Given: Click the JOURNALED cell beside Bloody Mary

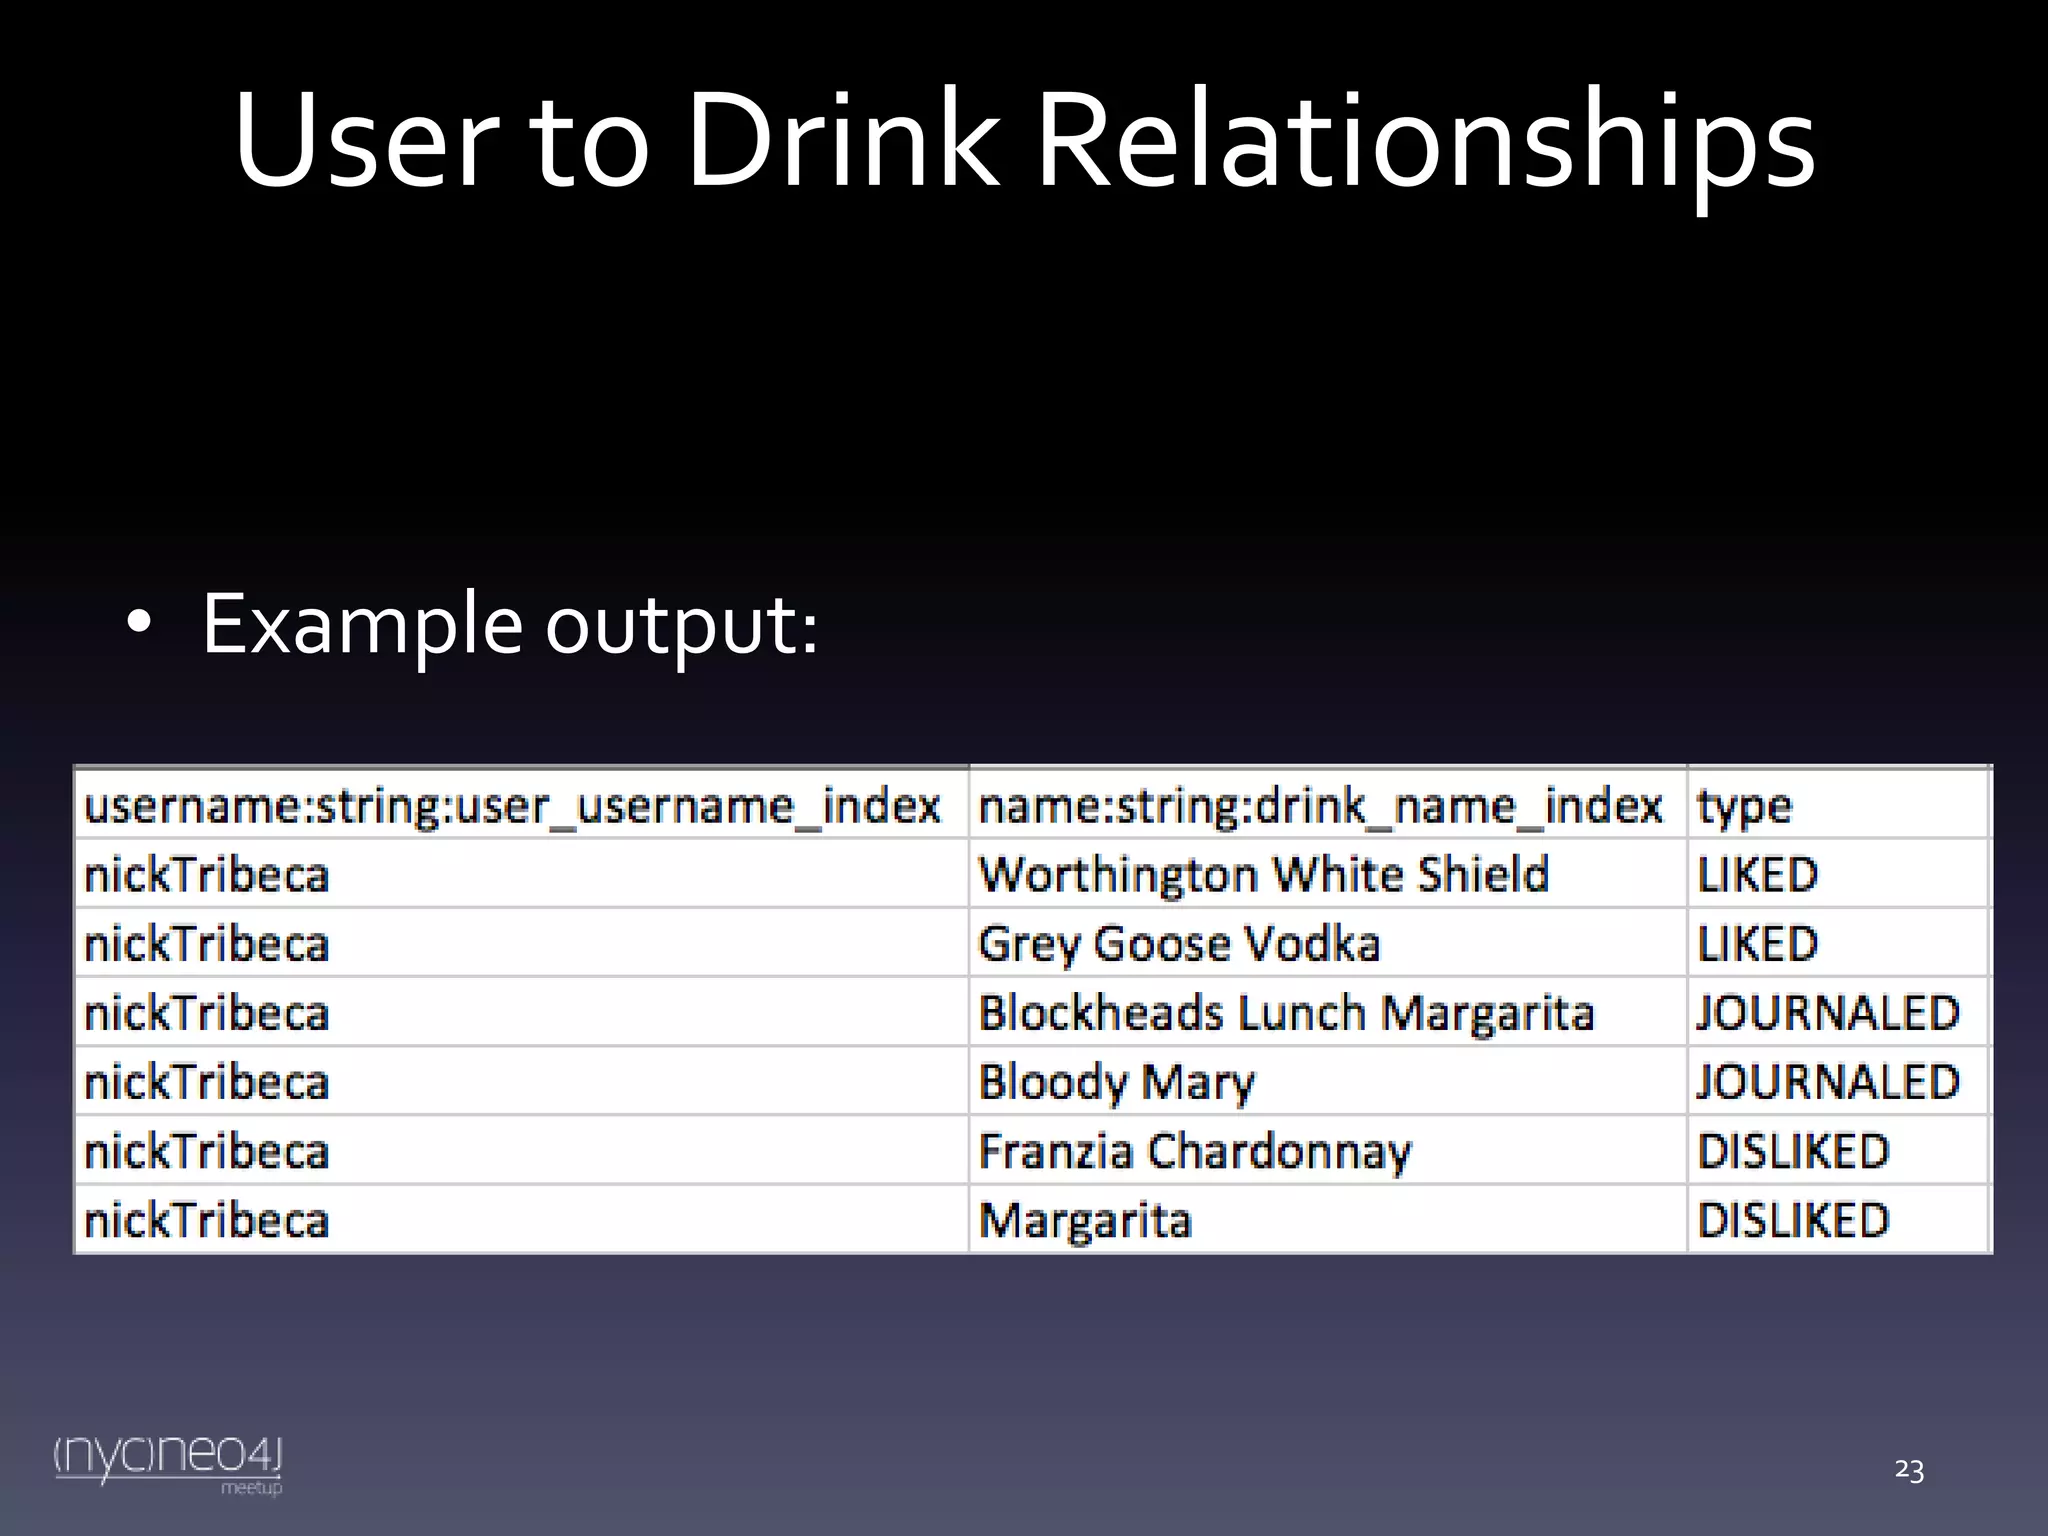Looking at the screenshot, I should coord(1827,1082).
